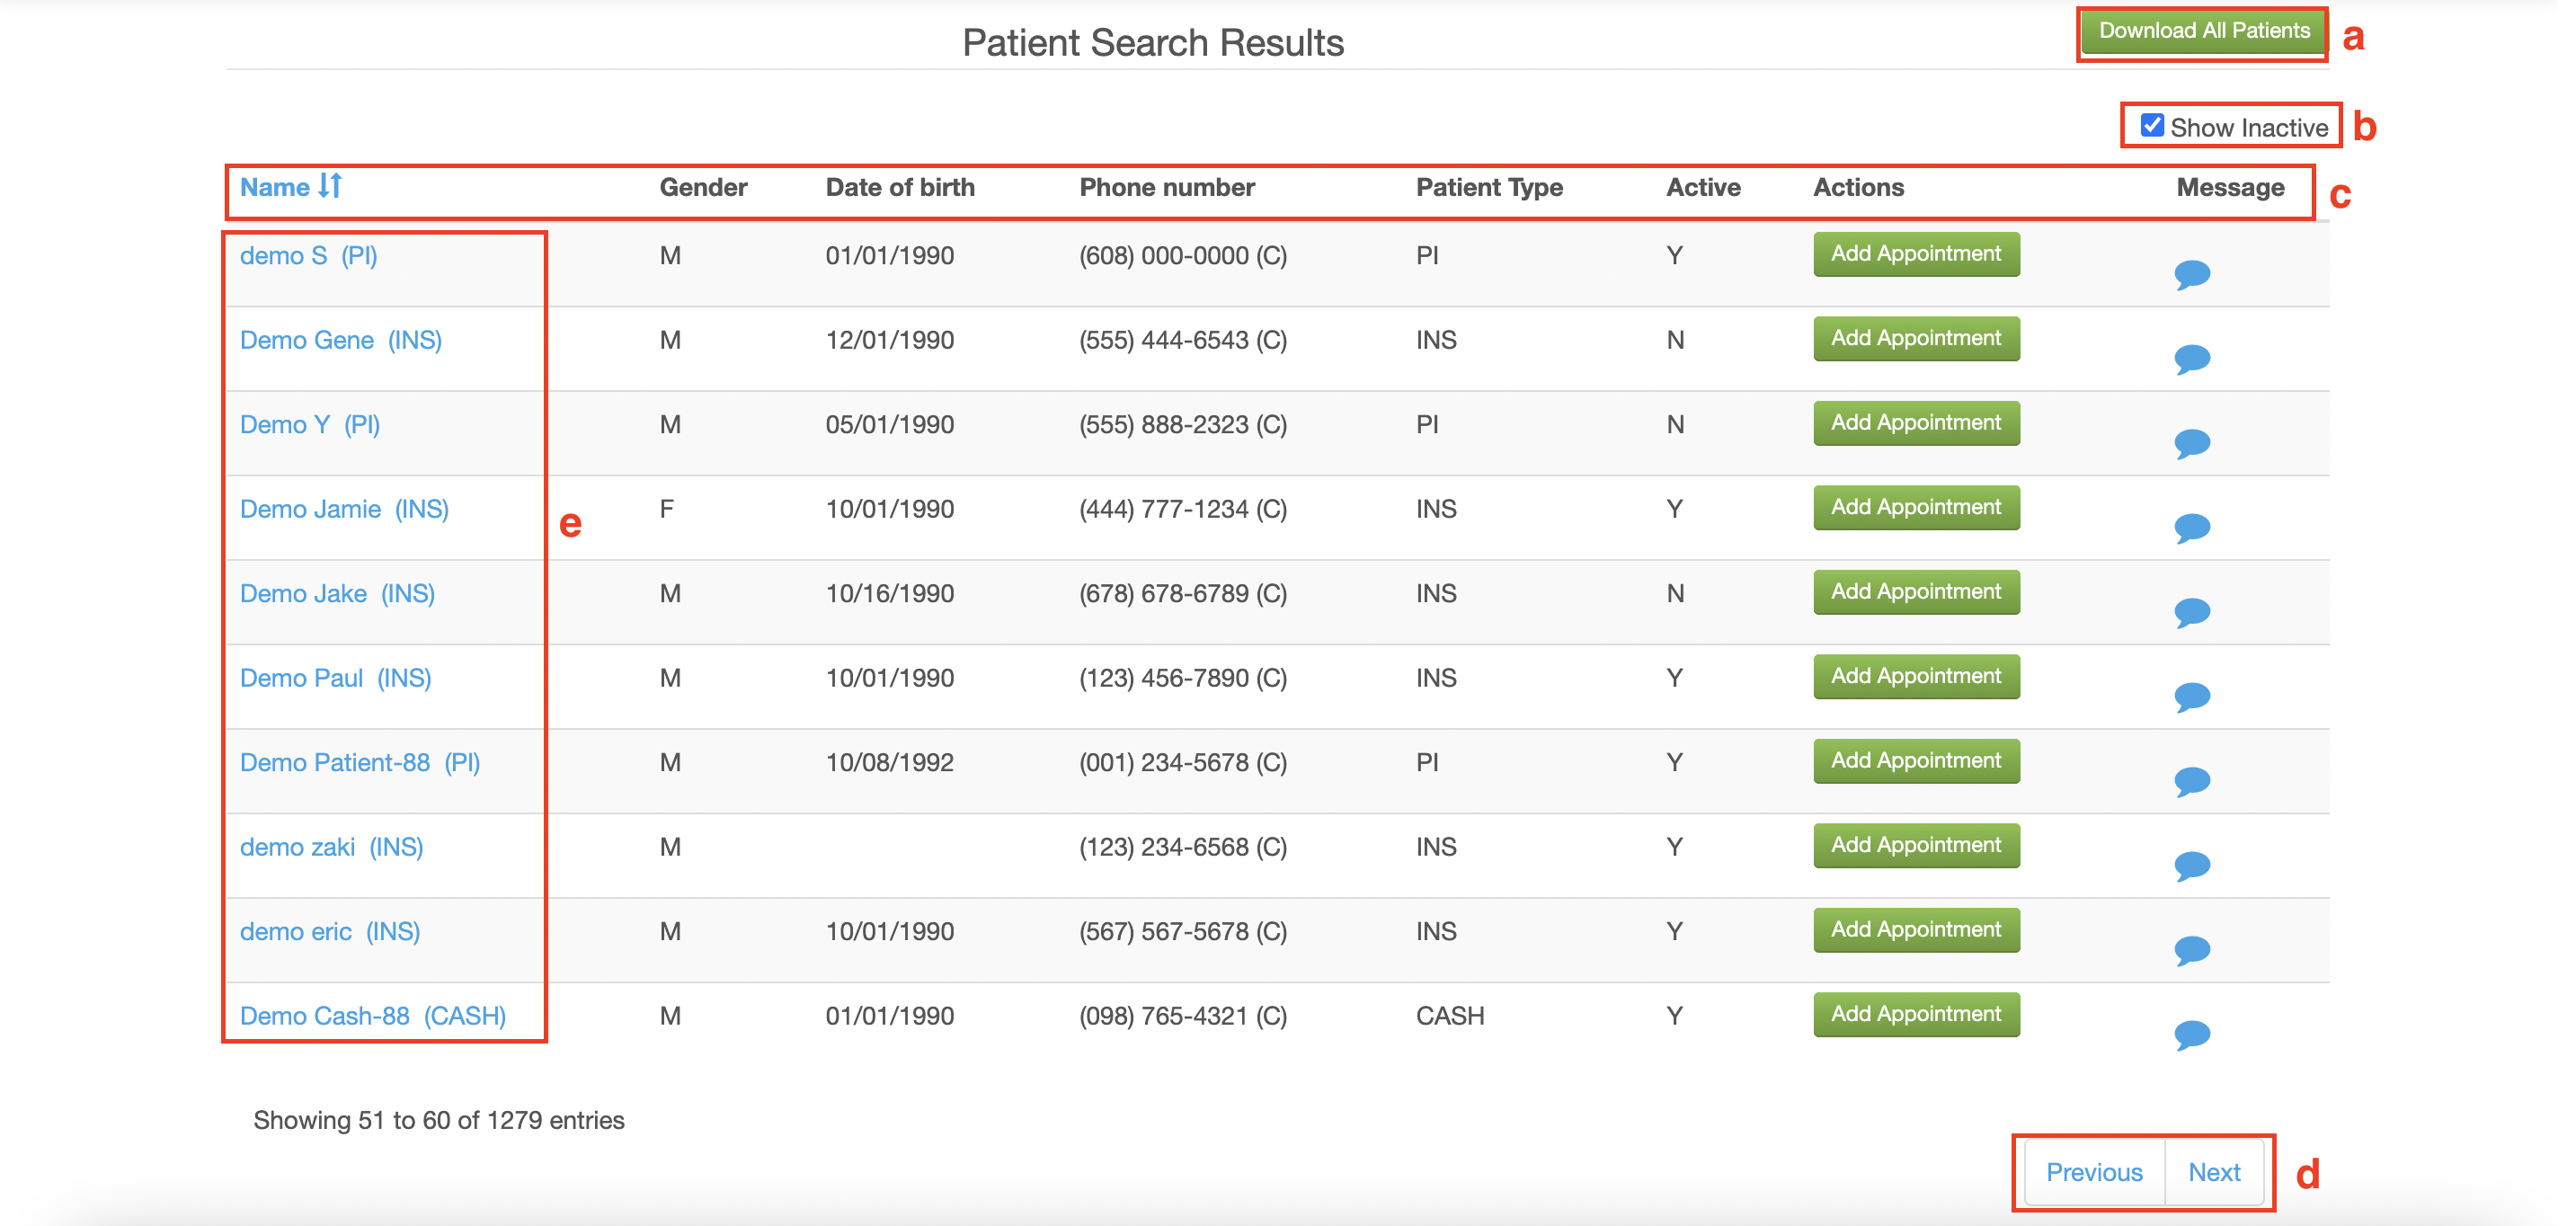Open message for demo S patient
The height and width of the screenshot is (1226, 2576).
(2191, 274)
